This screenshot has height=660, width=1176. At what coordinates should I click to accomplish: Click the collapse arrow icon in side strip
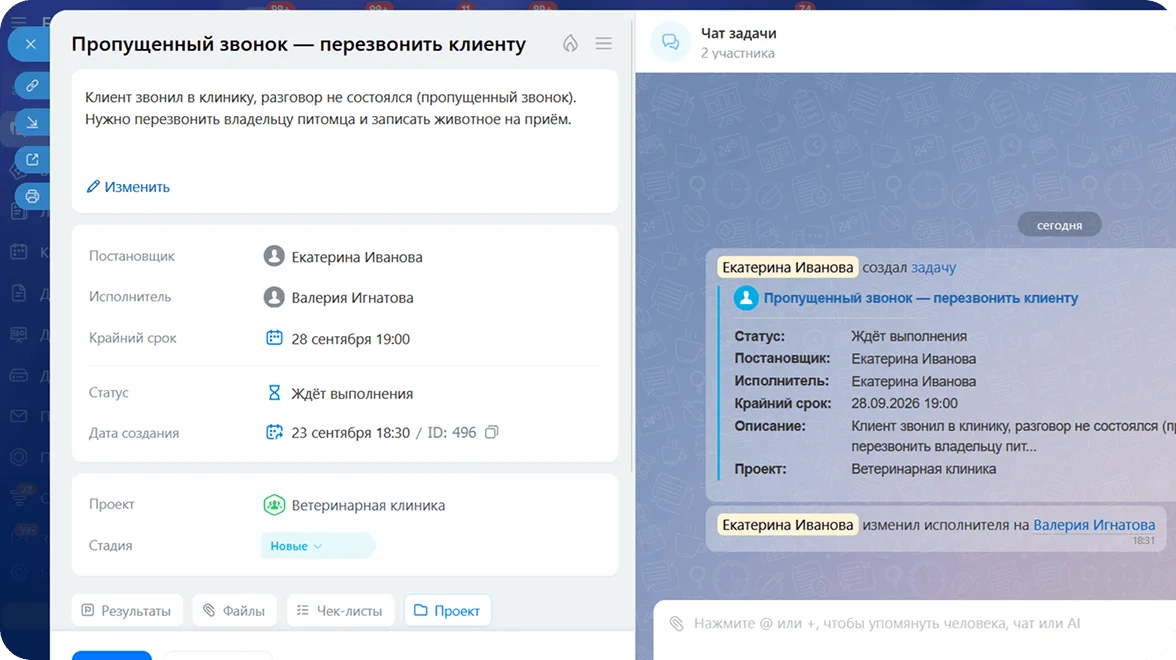click(32, 122)
